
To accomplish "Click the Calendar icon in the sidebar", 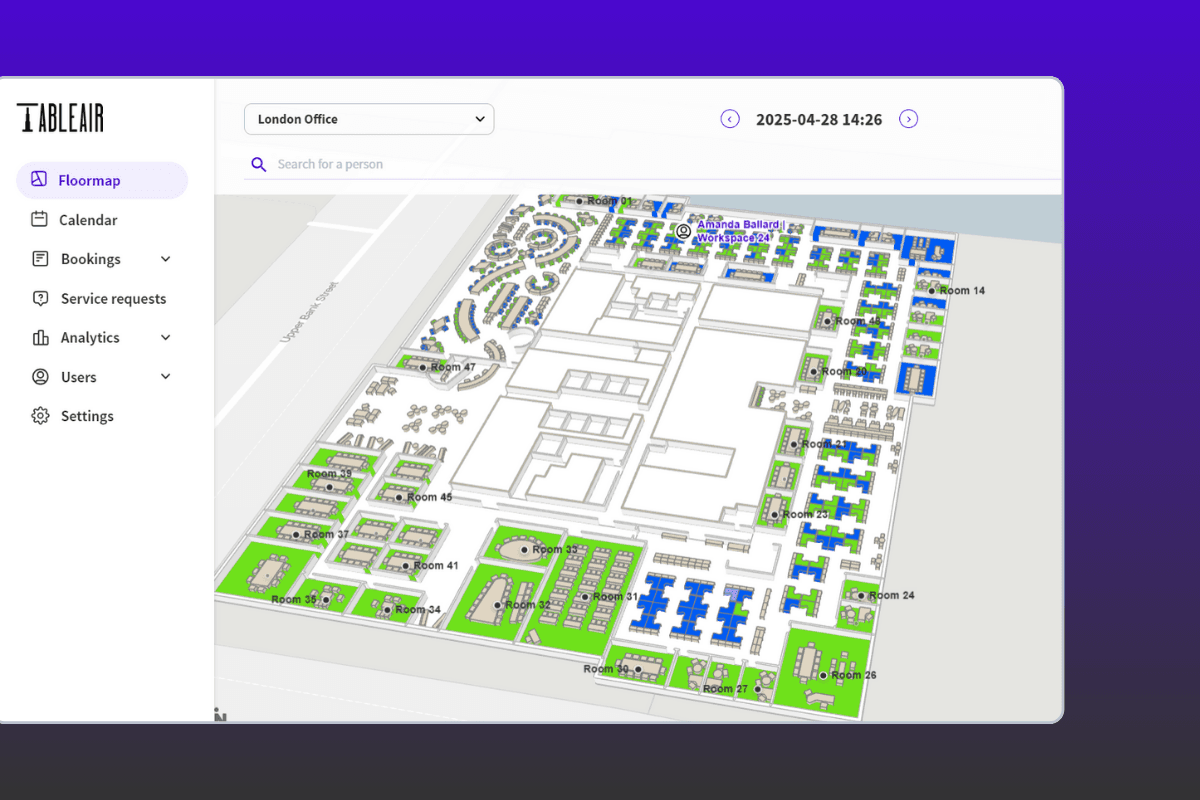I will [x=39, y=219].
